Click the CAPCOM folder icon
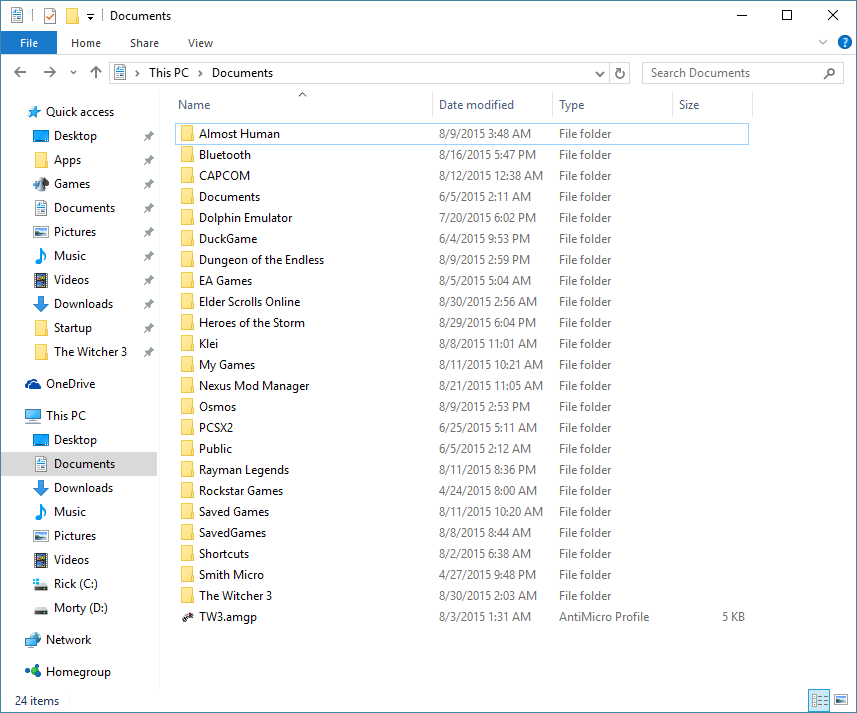This screenshot has width=857, height=713. [187, 176]
